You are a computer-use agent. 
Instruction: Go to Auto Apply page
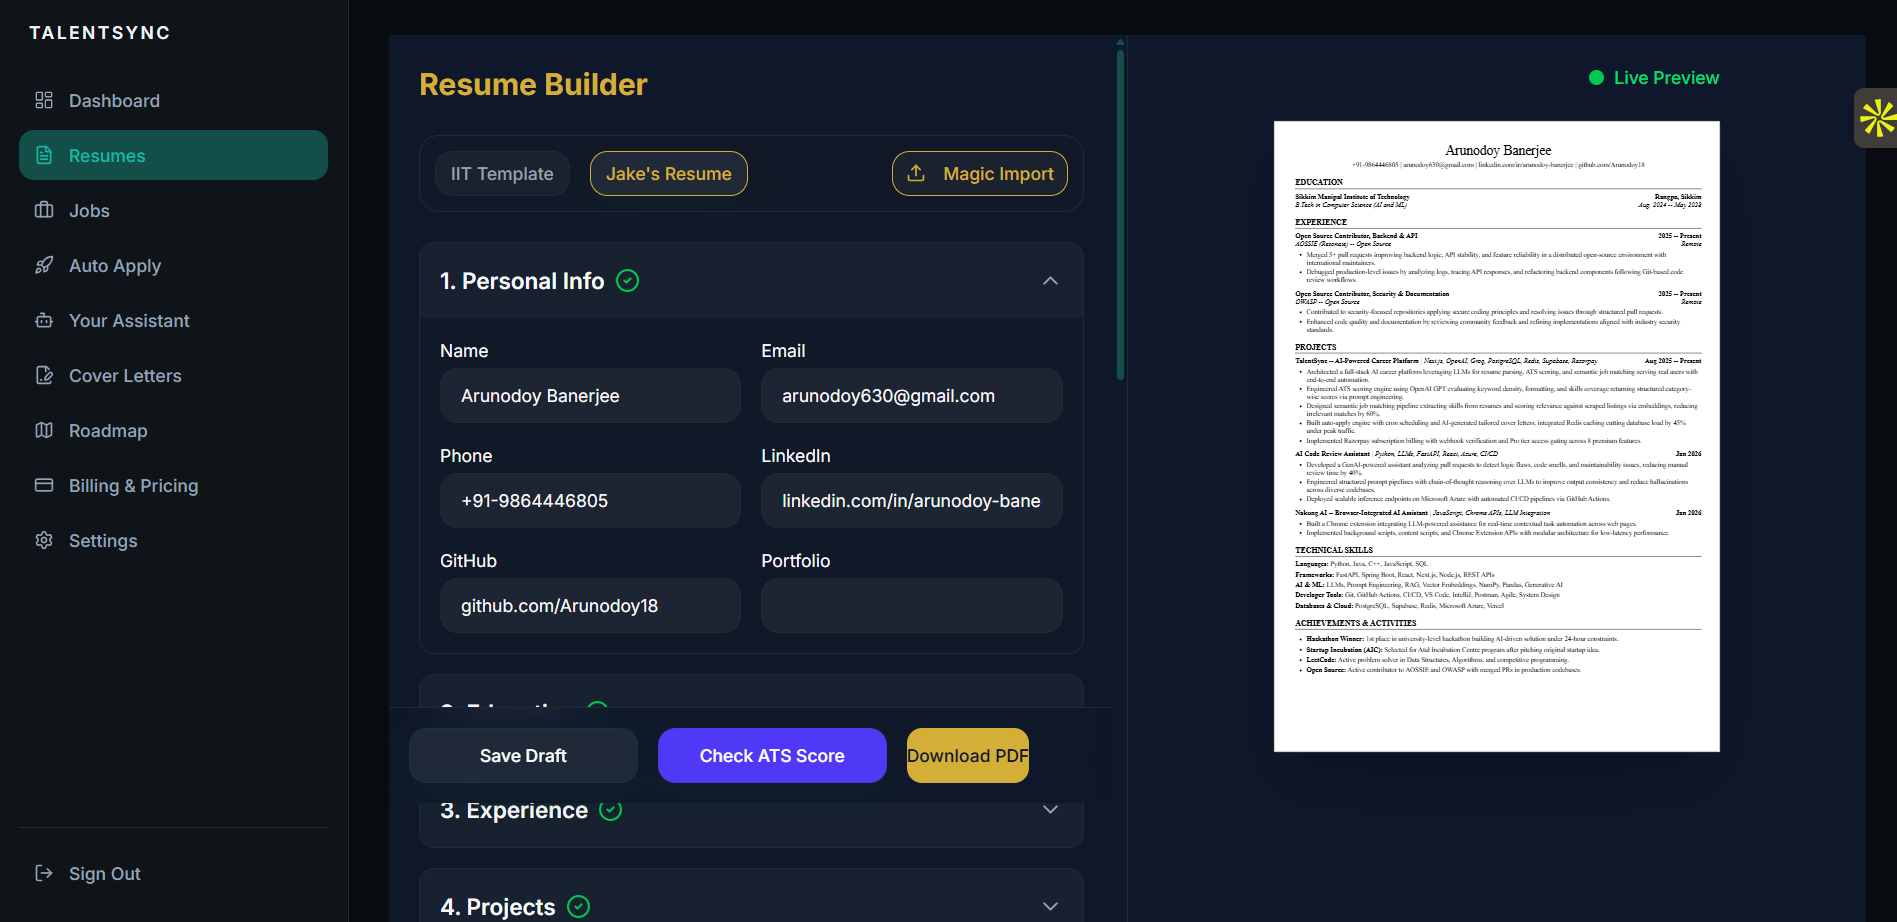tap(173, 265)
